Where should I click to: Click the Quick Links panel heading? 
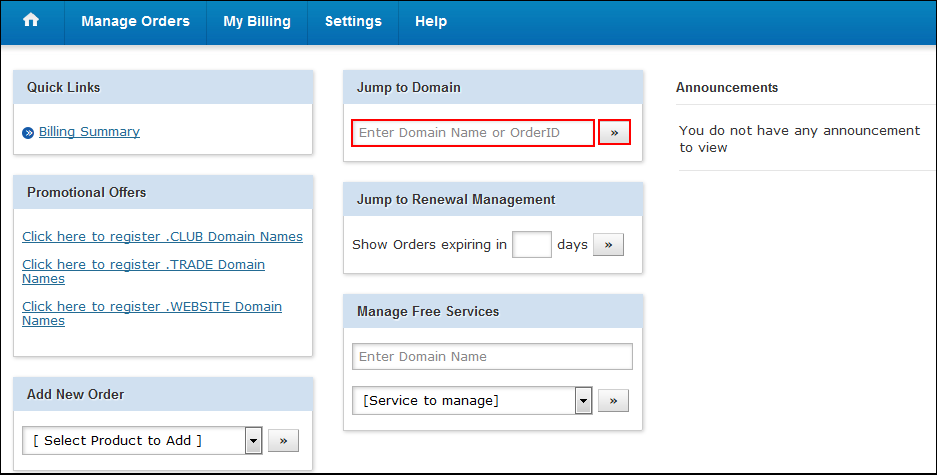click(x=63, y=87)
